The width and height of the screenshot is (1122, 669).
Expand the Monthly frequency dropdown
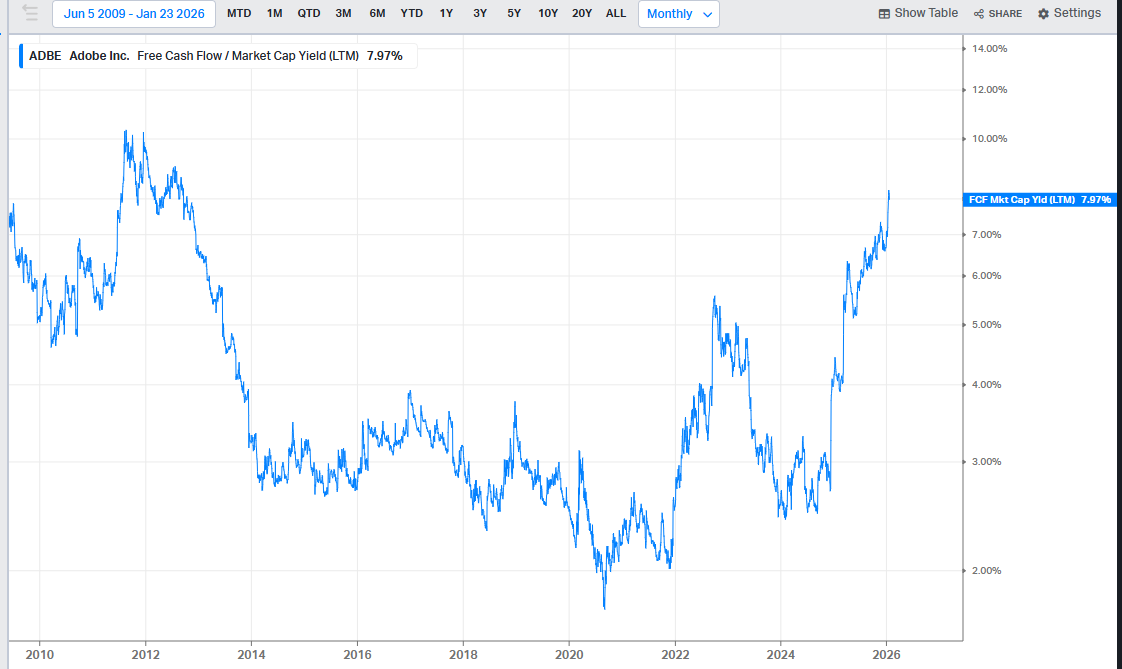679,14
